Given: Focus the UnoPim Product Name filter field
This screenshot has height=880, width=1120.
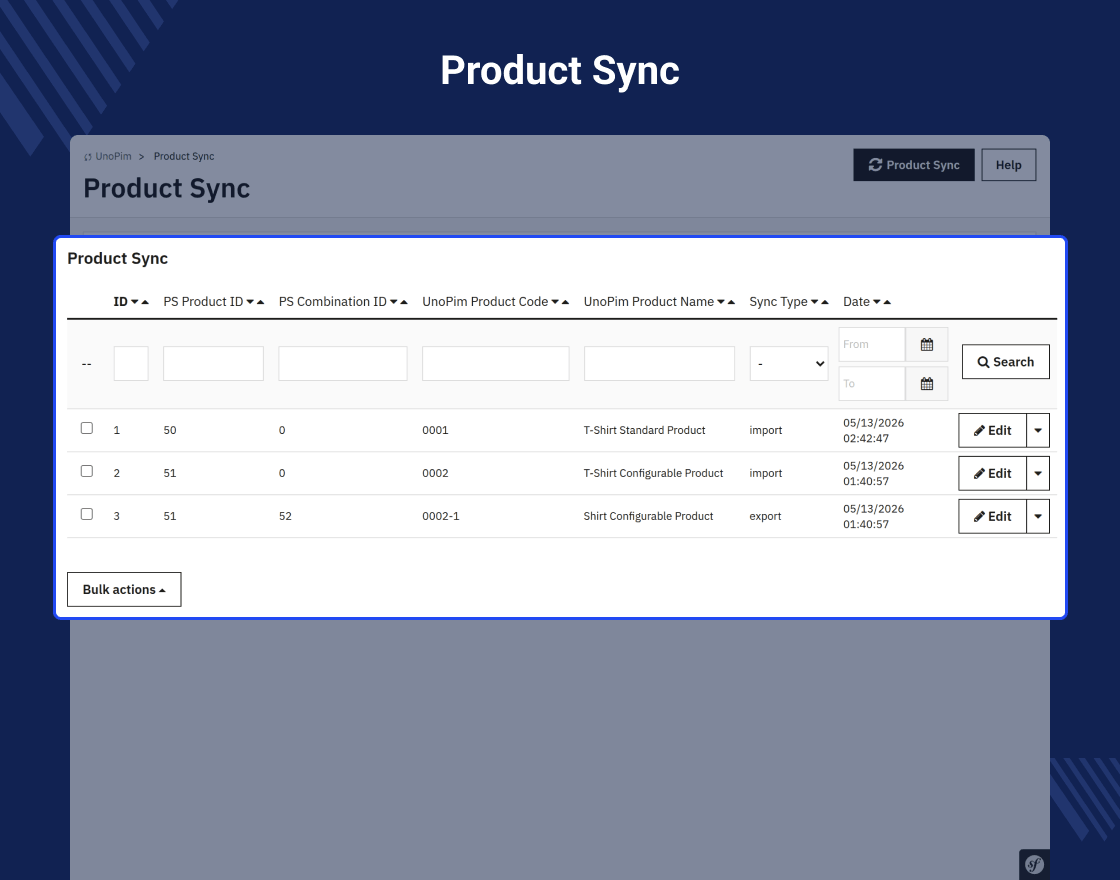Looking at the screenshot, I should tap(659, 364).
